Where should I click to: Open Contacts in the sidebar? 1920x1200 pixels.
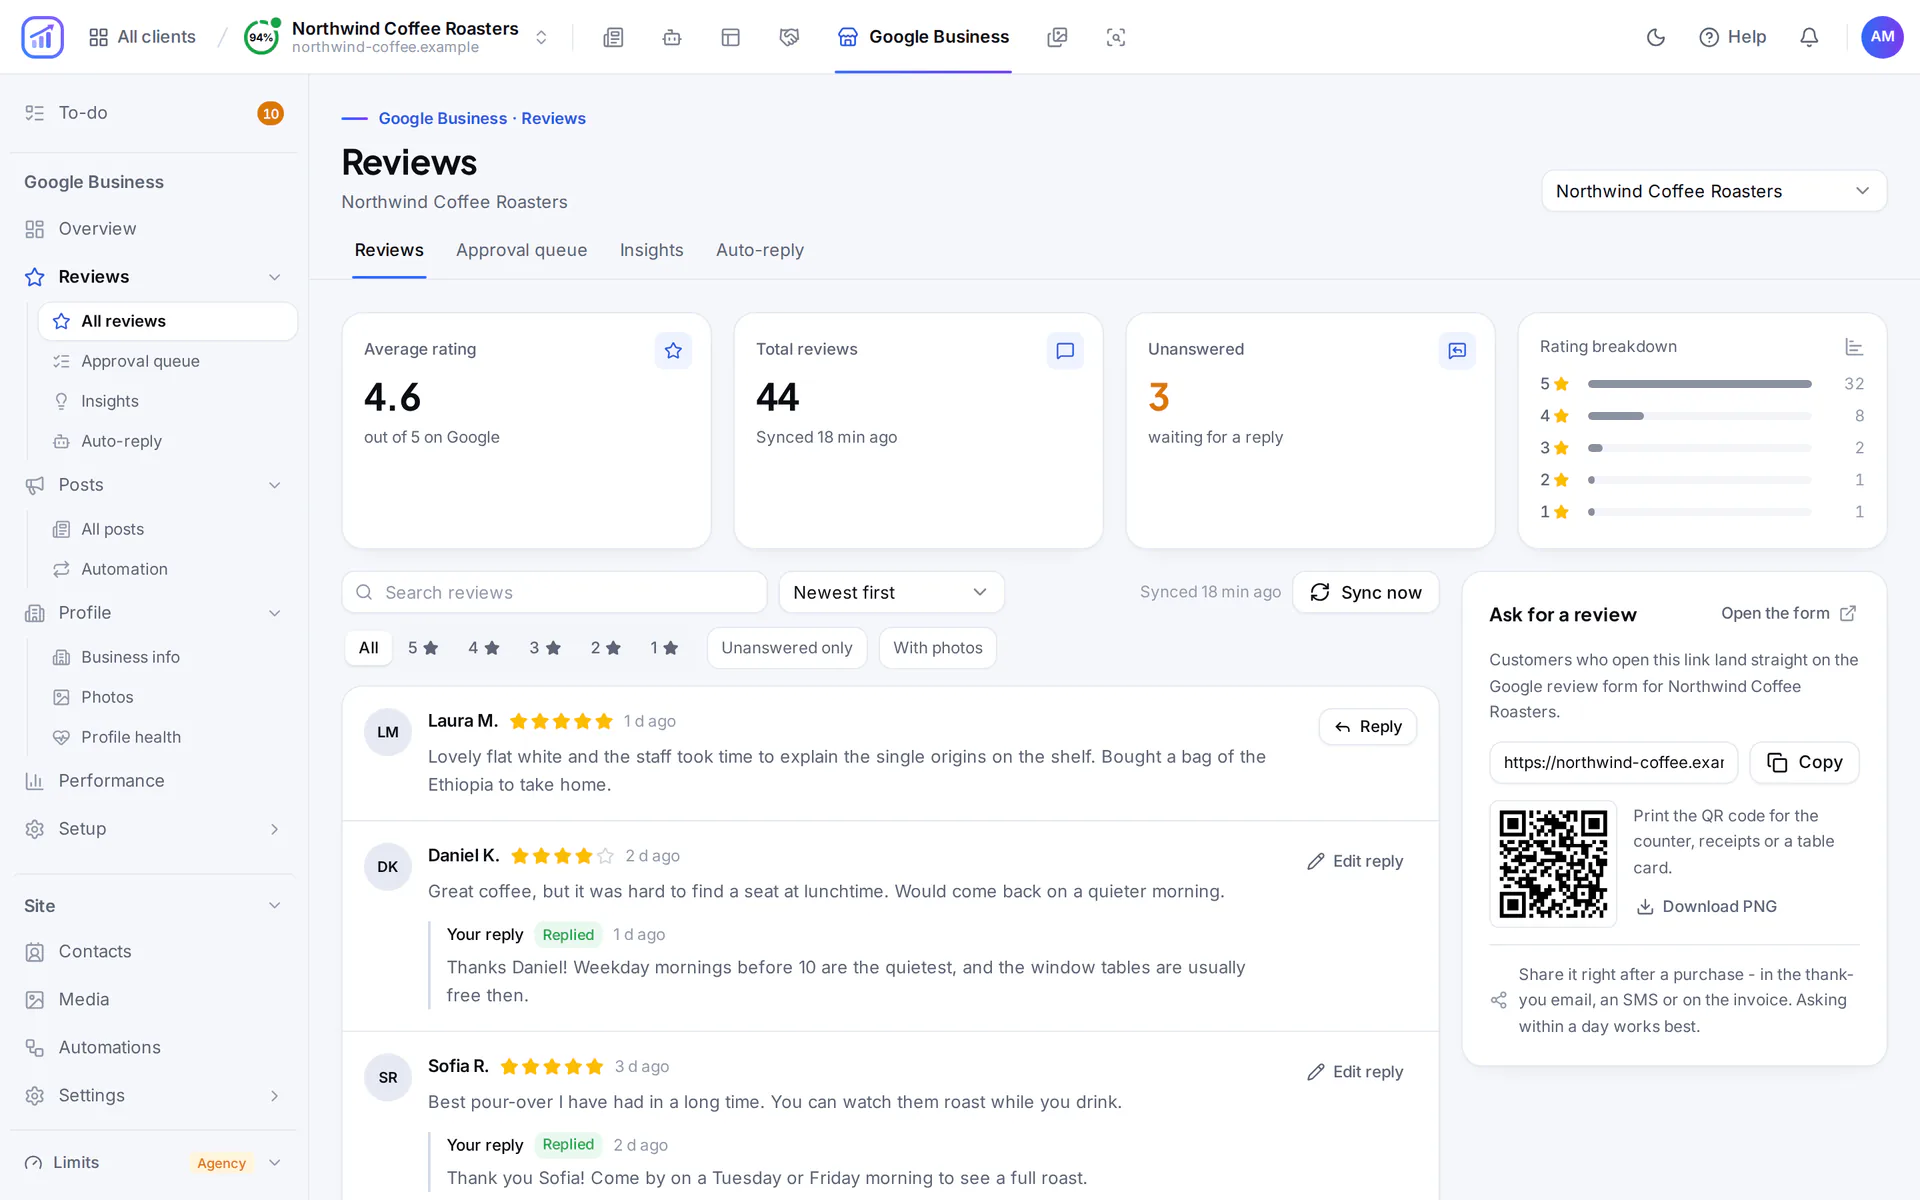click(x=154, y=952)
